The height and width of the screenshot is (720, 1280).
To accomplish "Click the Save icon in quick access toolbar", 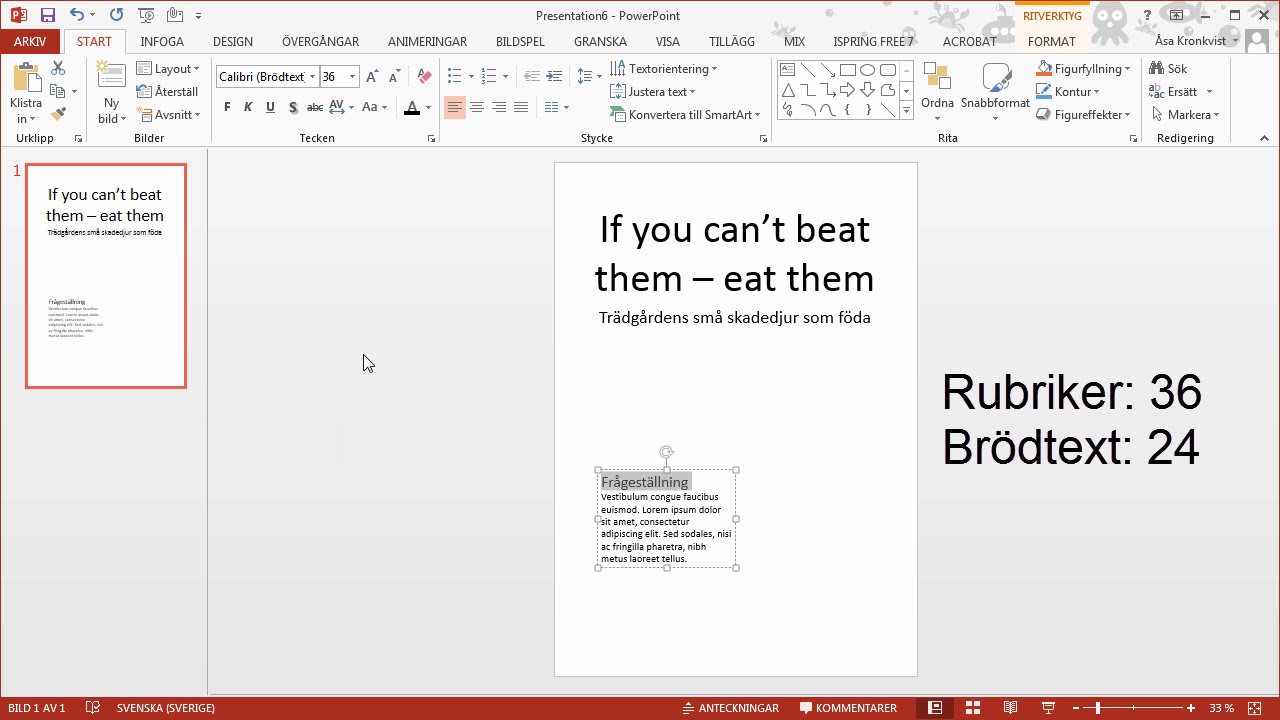I will click(47, 15).
